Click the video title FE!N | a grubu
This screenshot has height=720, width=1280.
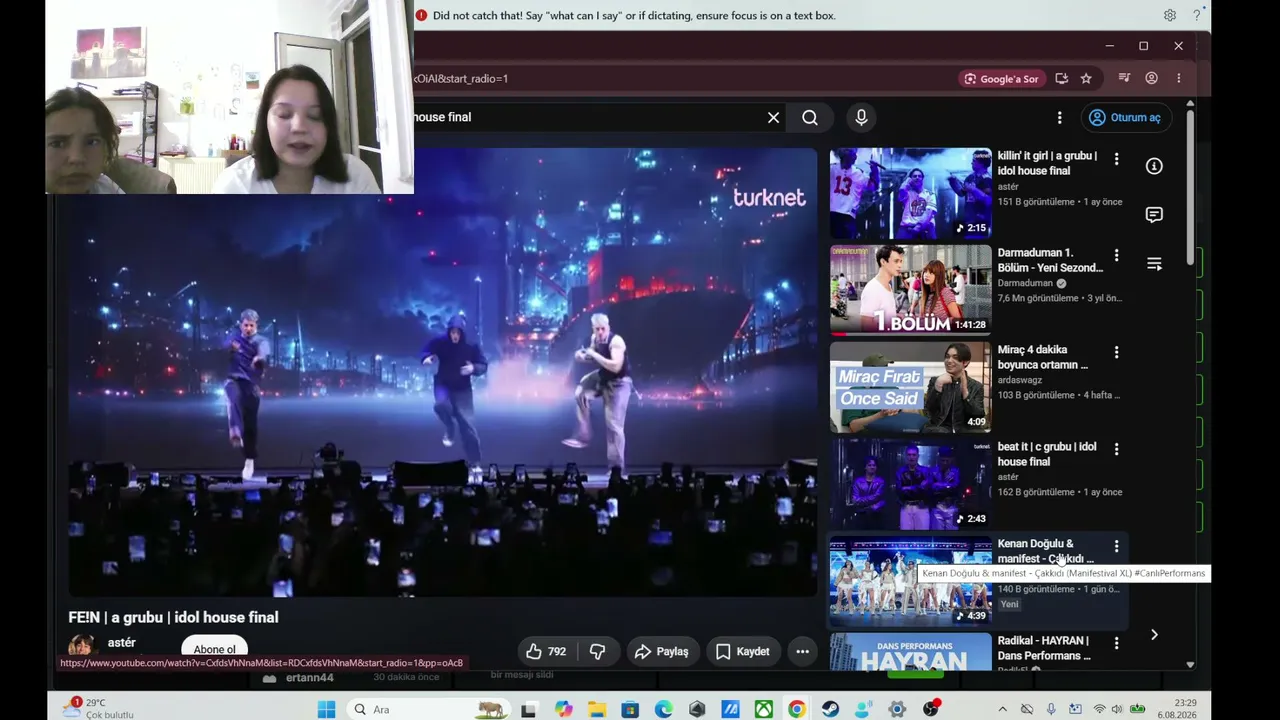[173, 617]
